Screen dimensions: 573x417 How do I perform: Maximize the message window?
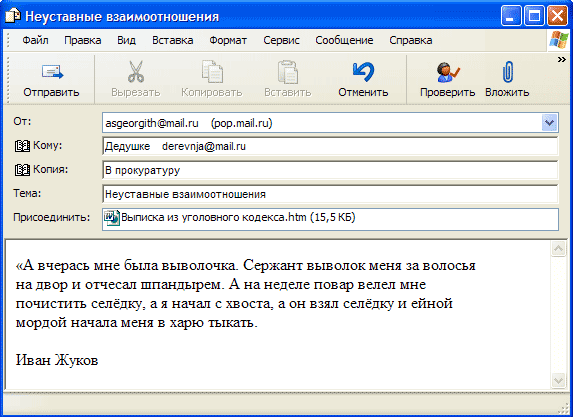(x=534, y=16)
